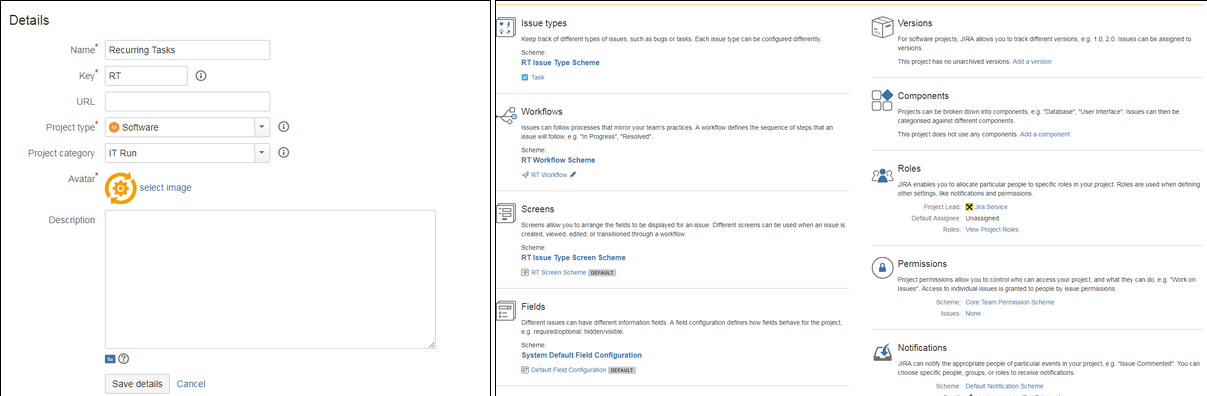Open the Default Field Configuration link
Image resolution: width=1207 pixels, height=396 pixels.
pos(568,370)
